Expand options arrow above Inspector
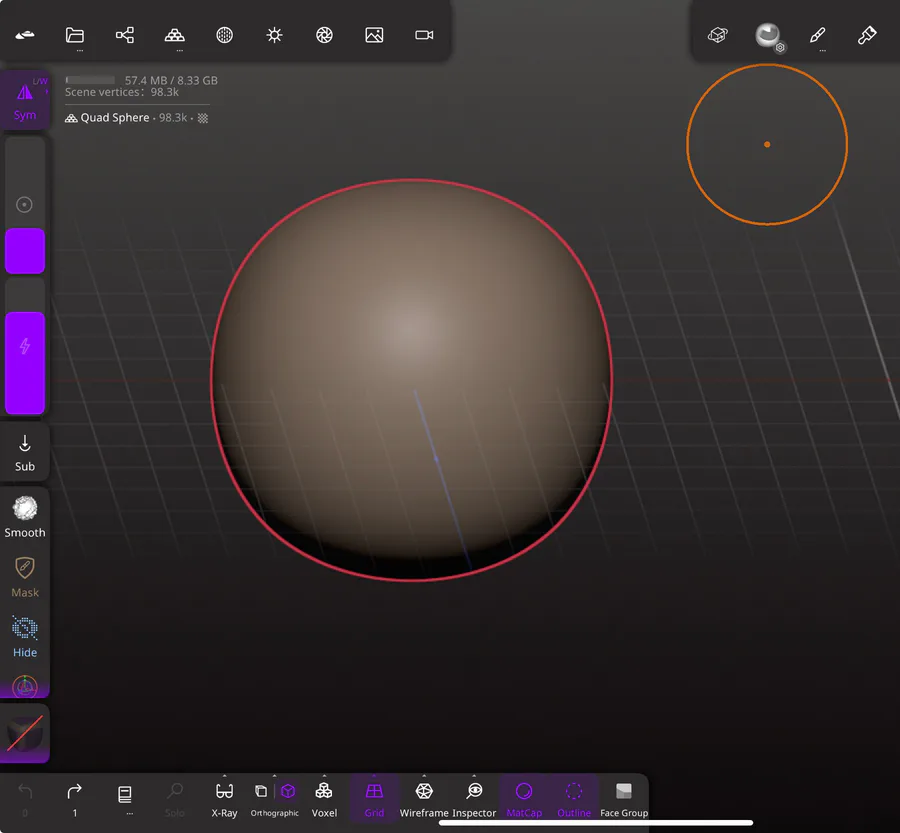 [x=474, y=776]
